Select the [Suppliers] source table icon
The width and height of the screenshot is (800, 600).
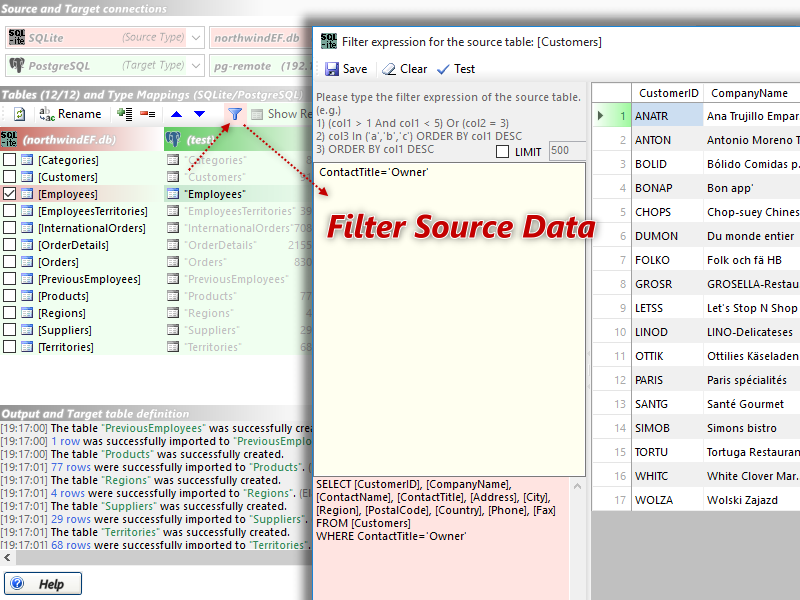pyautogui.click(x=27, y=330)
